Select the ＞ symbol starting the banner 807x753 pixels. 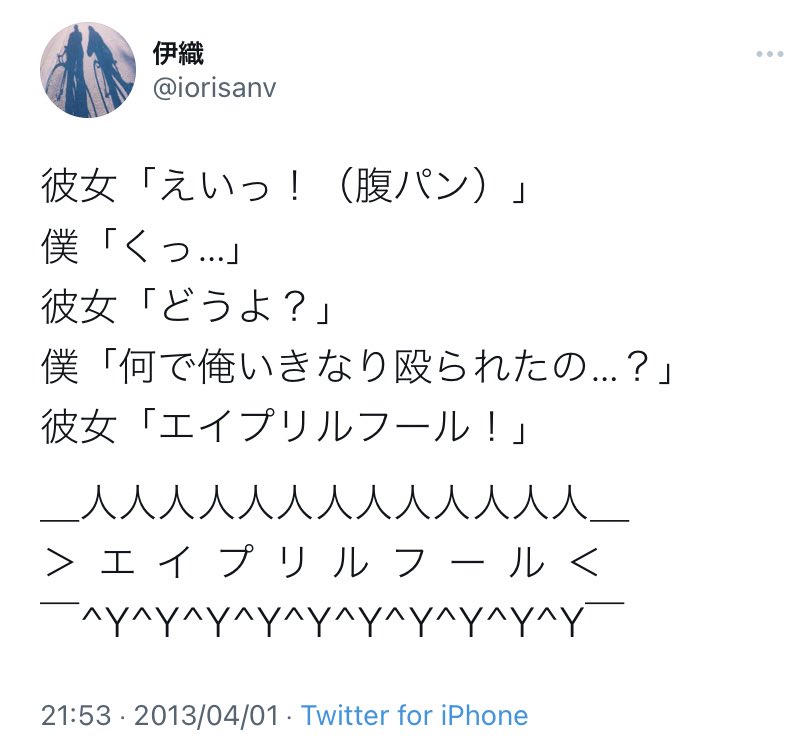coord(60,562)
